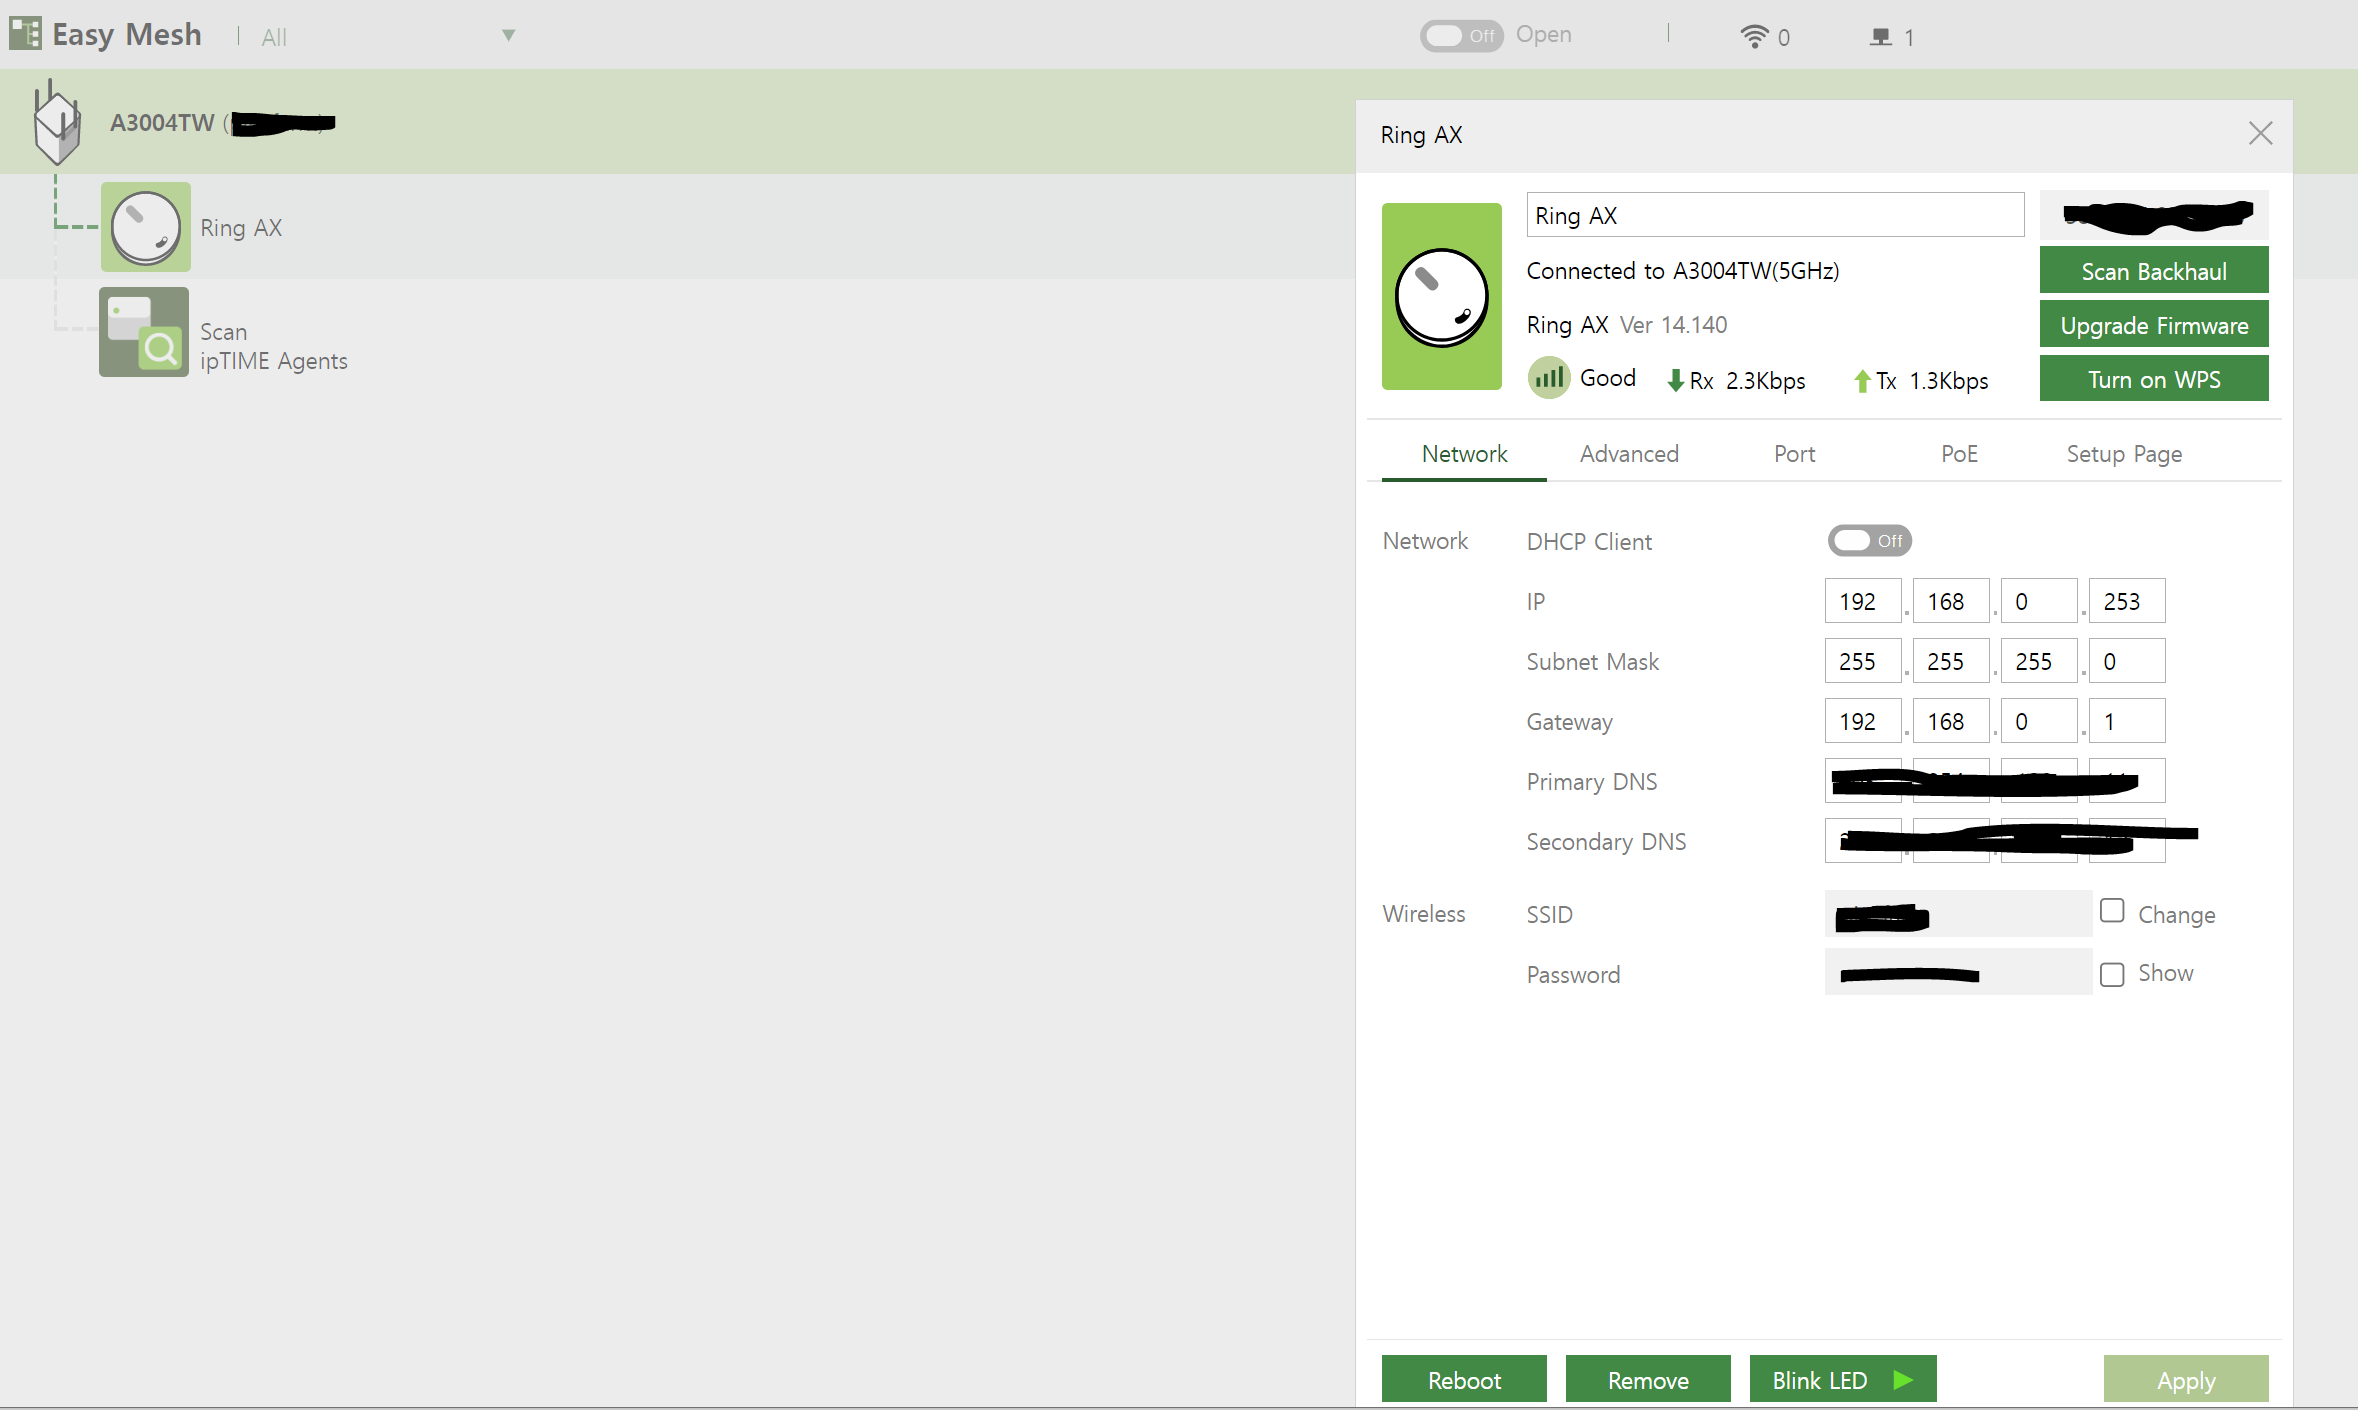
Task: Click the Upgrade Firmware button
Action: pos(2154,326)
